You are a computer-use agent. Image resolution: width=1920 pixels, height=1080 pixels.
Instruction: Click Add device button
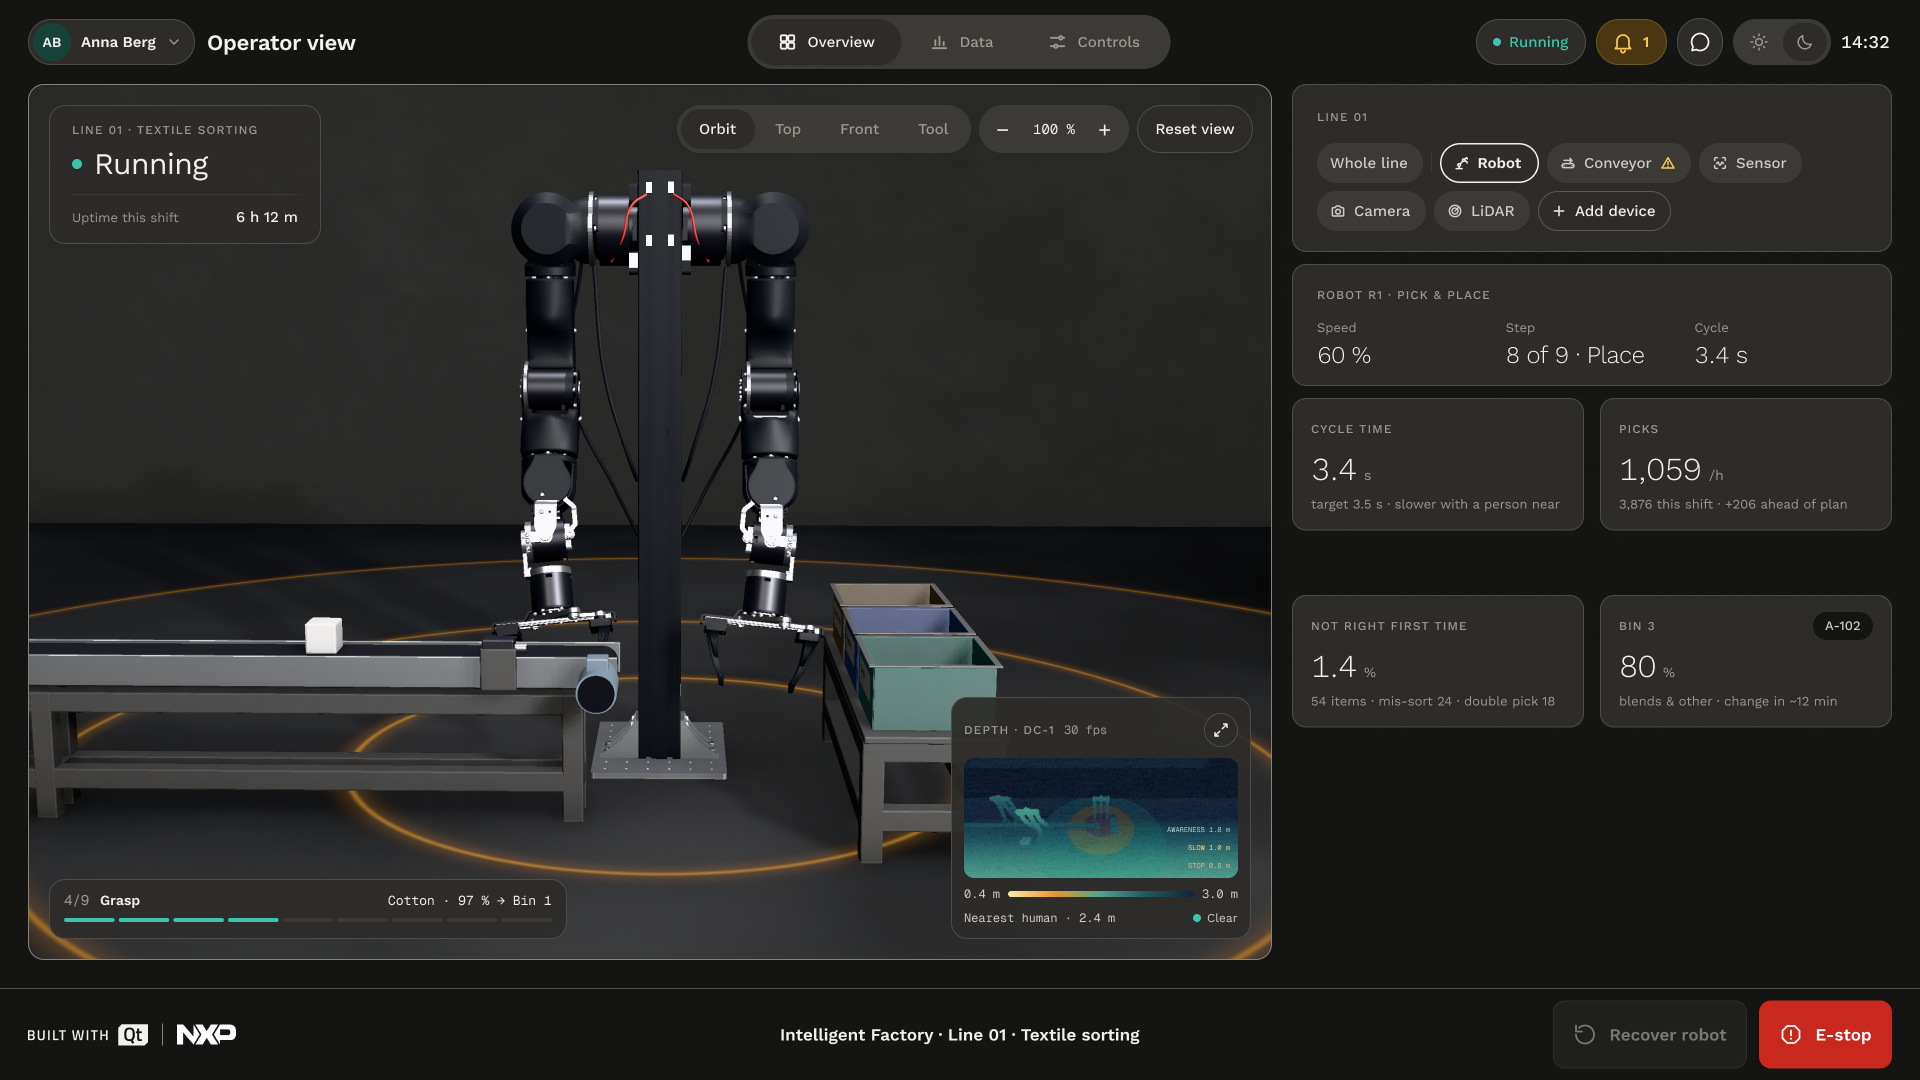[1604, 211]
